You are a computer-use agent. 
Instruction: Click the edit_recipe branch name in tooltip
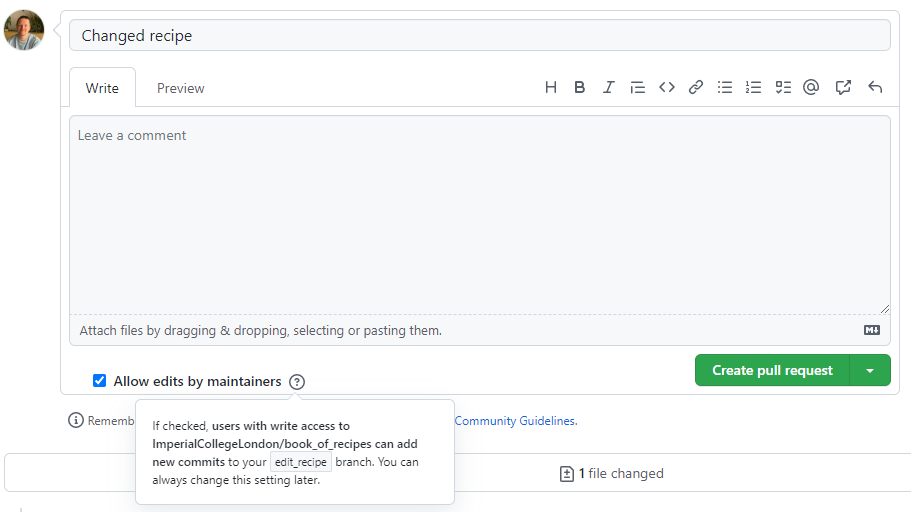(x=300, y=462)
